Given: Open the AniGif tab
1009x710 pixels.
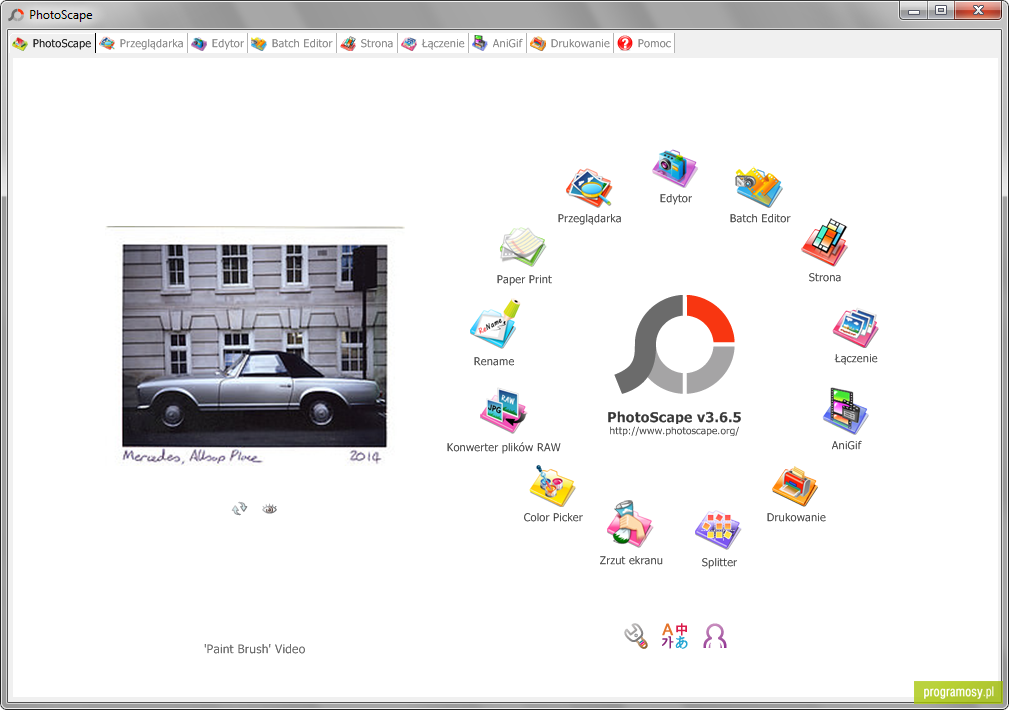Looking at the screenshot, I should 498,43.
